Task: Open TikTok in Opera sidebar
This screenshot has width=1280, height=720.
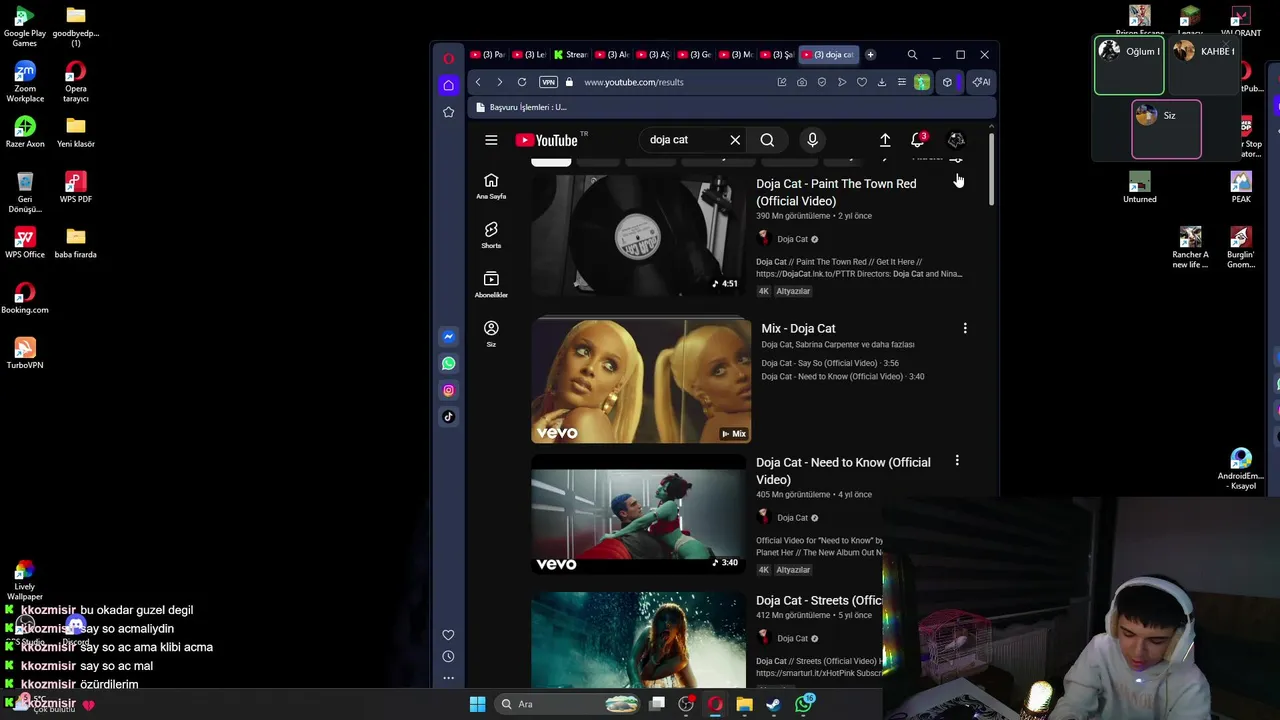Action: pos(448,417)
